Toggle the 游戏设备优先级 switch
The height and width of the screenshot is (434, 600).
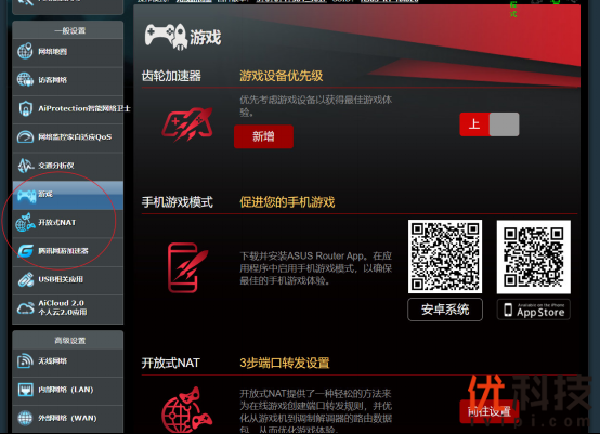[489, 124]
